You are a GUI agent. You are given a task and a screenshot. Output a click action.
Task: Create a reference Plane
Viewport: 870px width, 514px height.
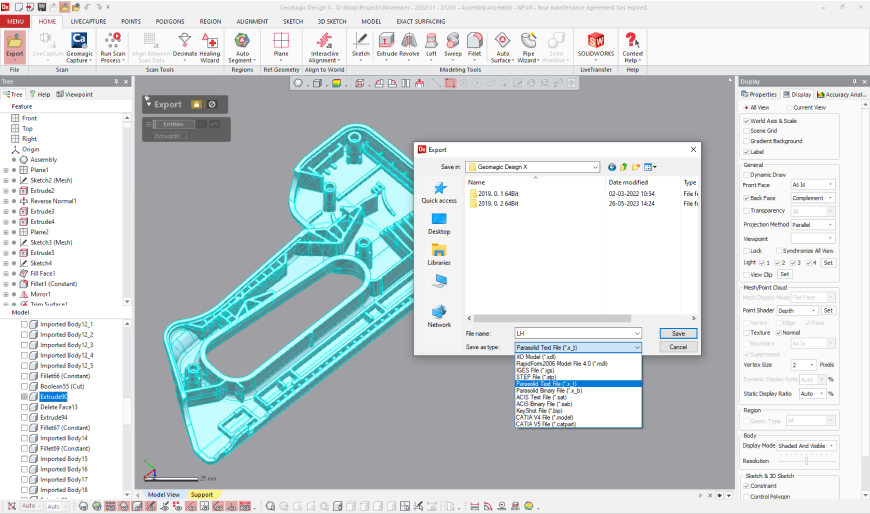click(x=281, y=46)
